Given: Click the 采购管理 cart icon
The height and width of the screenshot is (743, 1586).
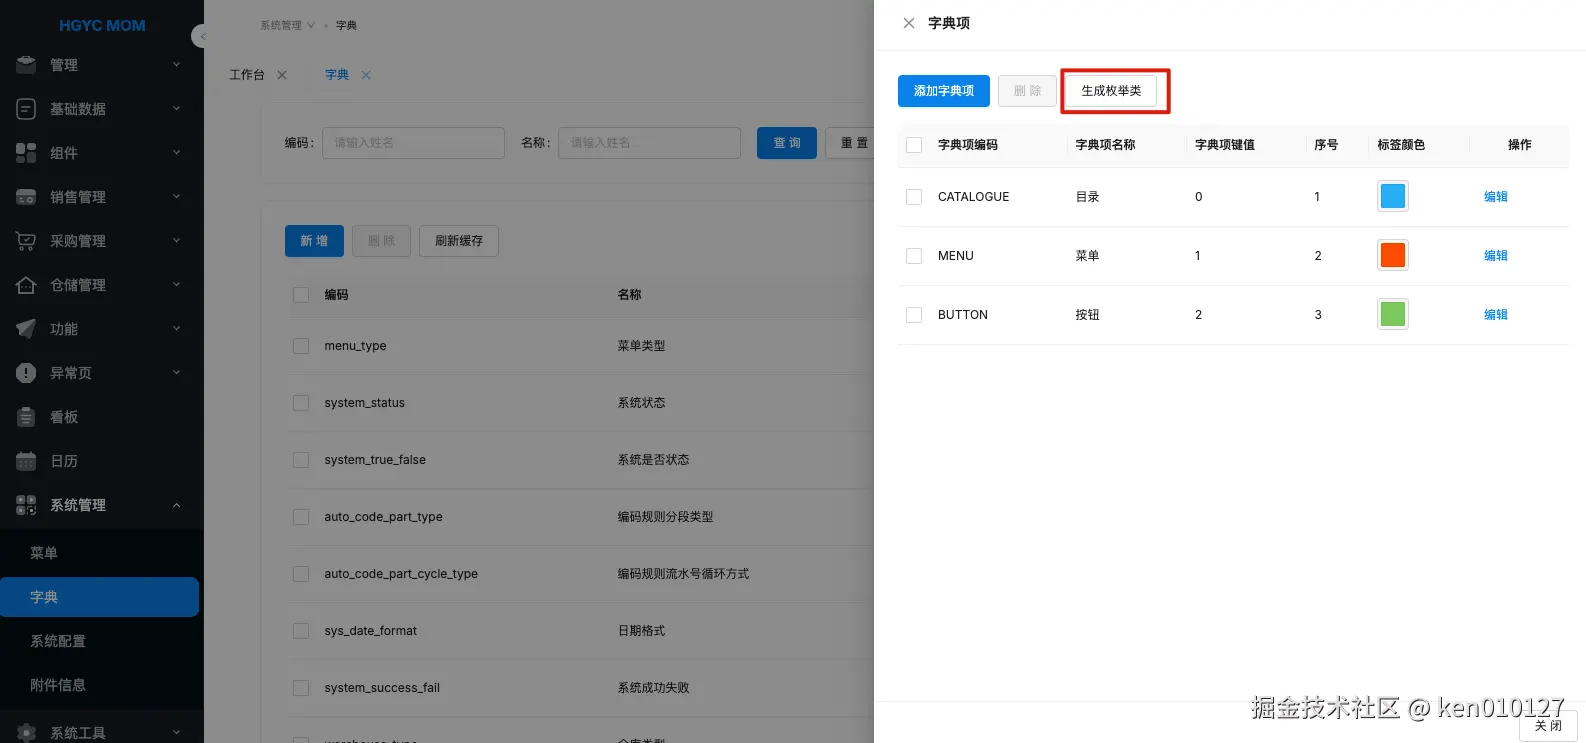Looking at the screenshot, I should click(x=26, y=241).
